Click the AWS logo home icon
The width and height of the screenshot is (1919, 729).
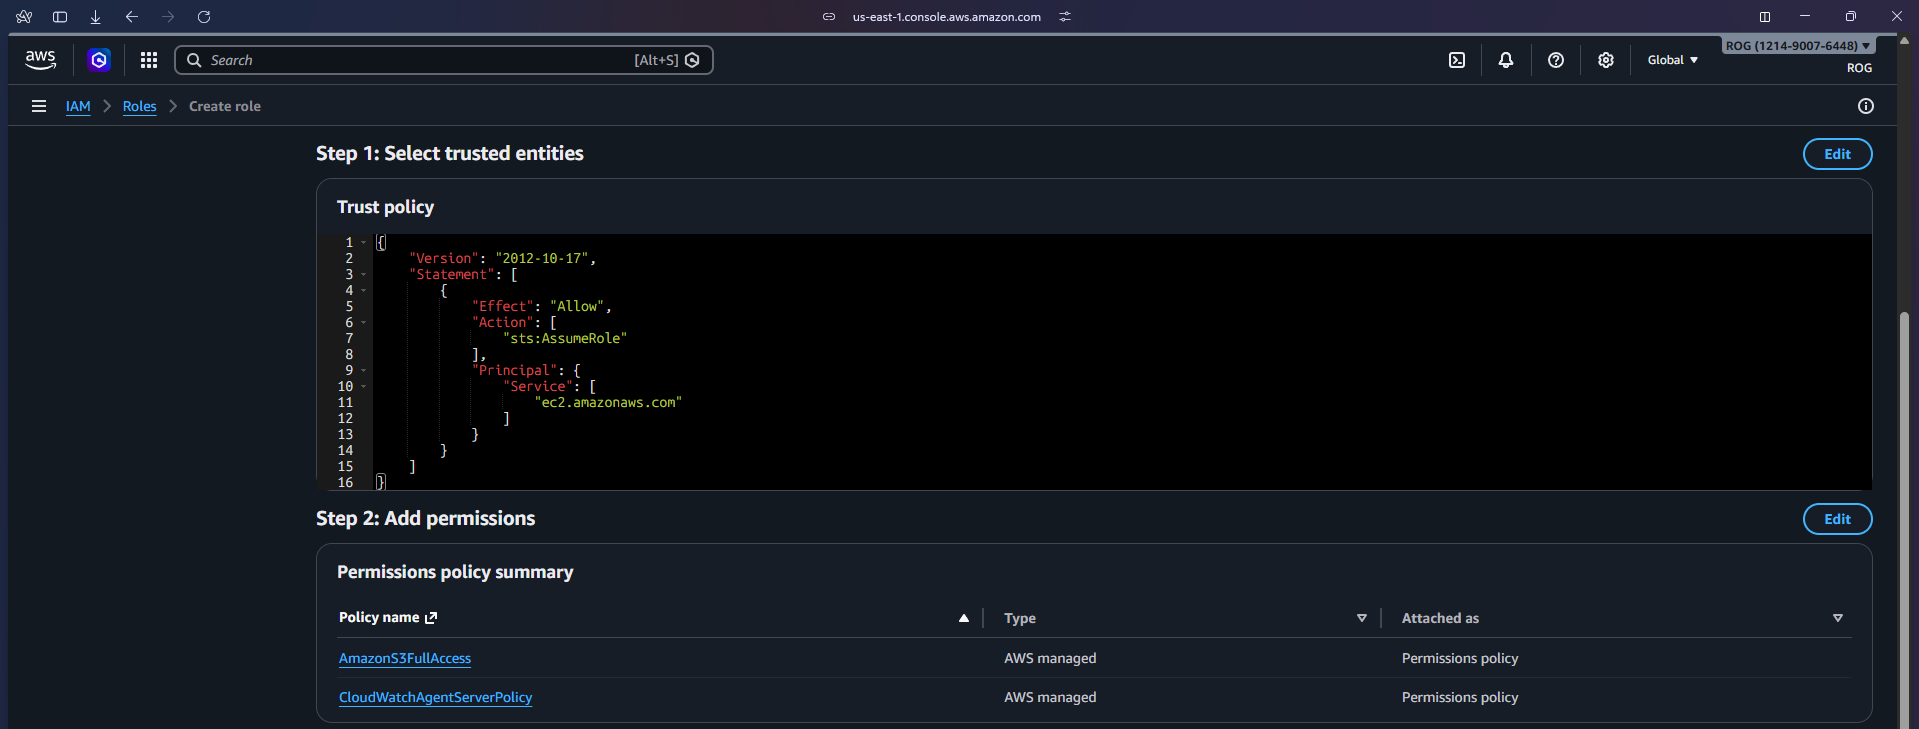(x=40, y=60)
